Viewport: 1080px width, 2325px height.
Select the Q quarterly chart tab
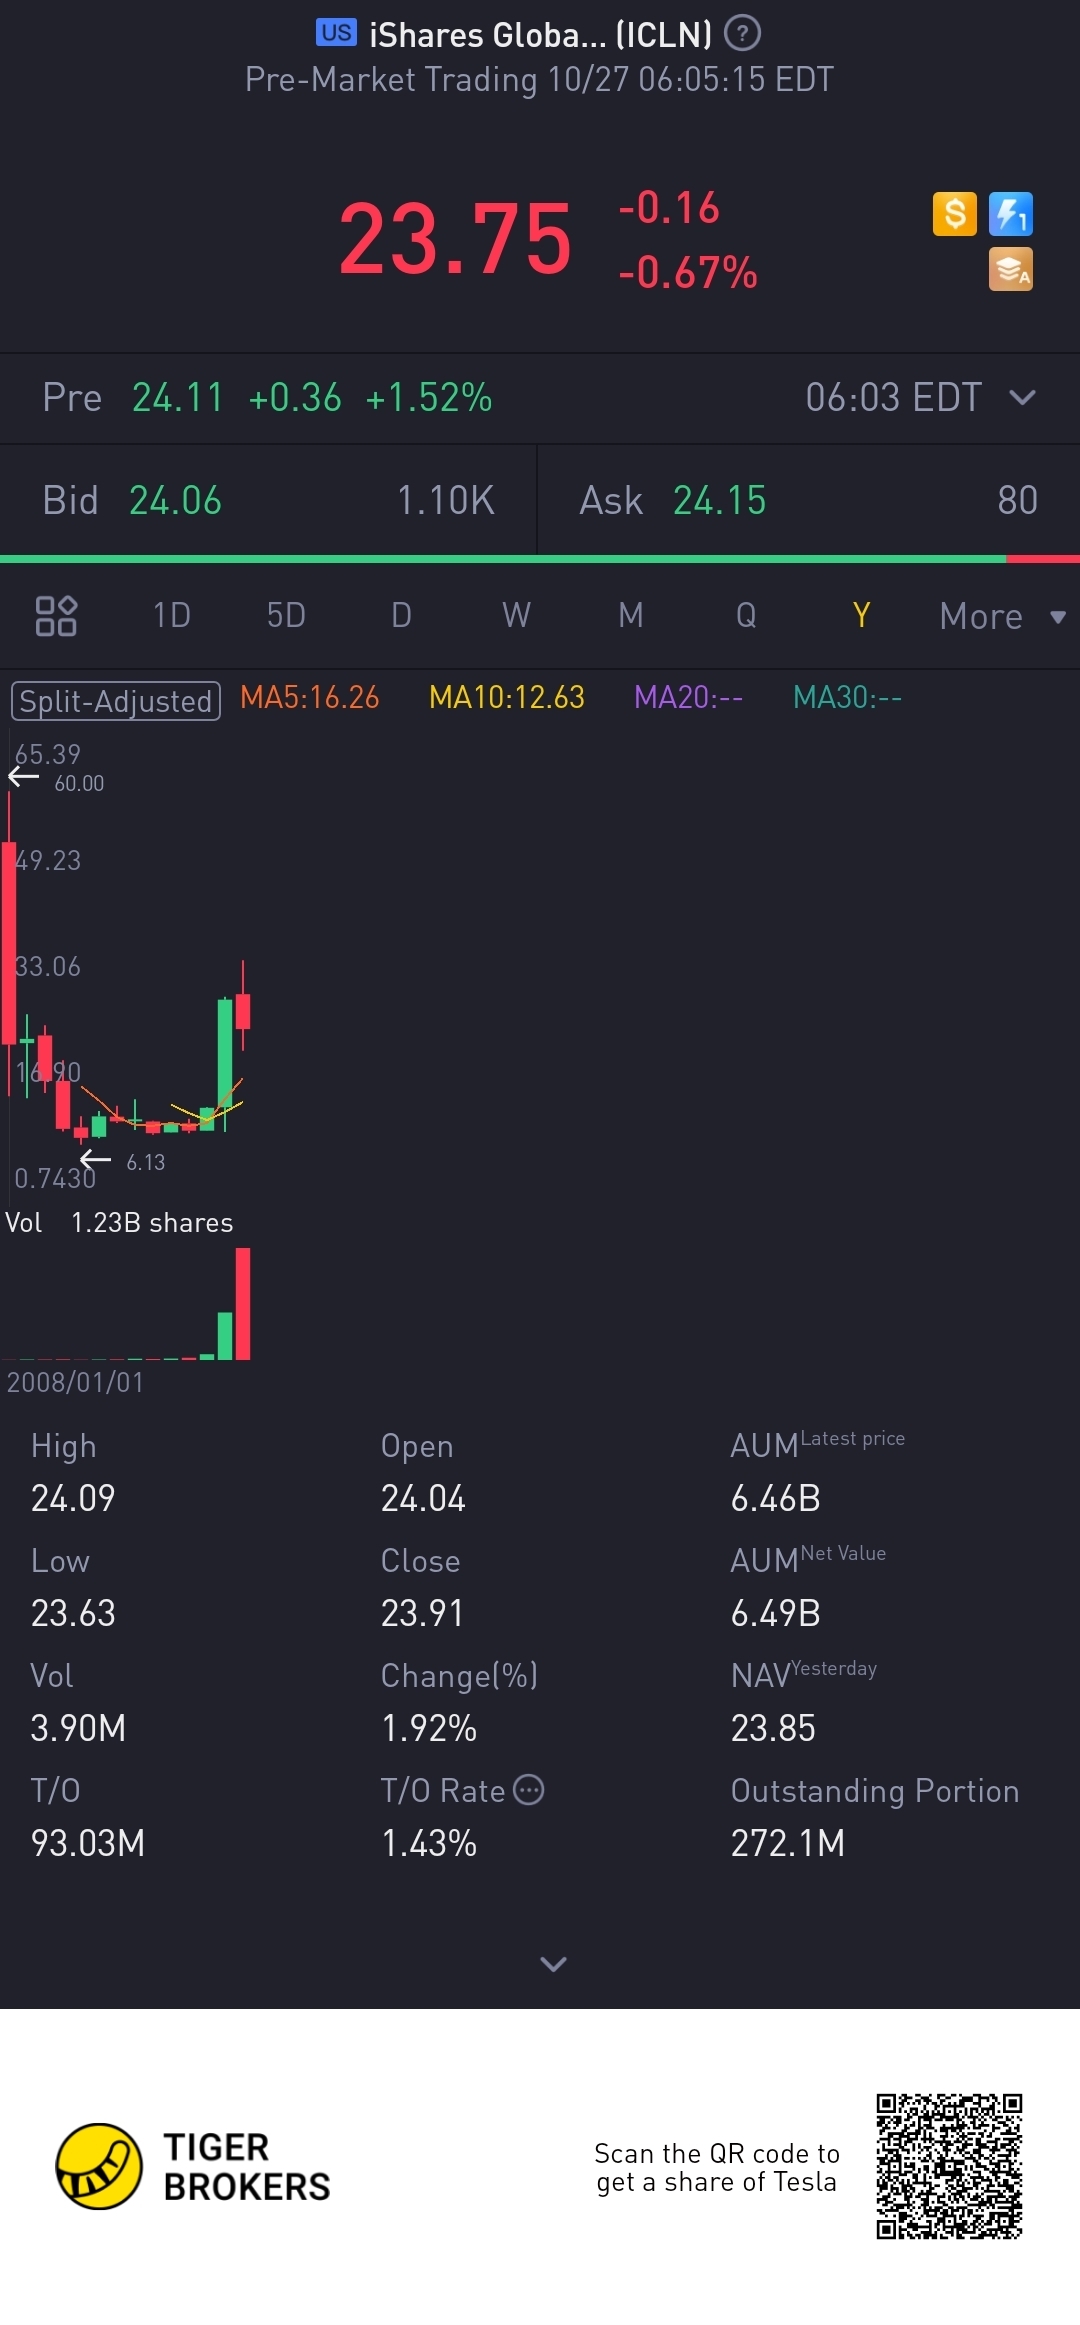click(x=746, y=615)
